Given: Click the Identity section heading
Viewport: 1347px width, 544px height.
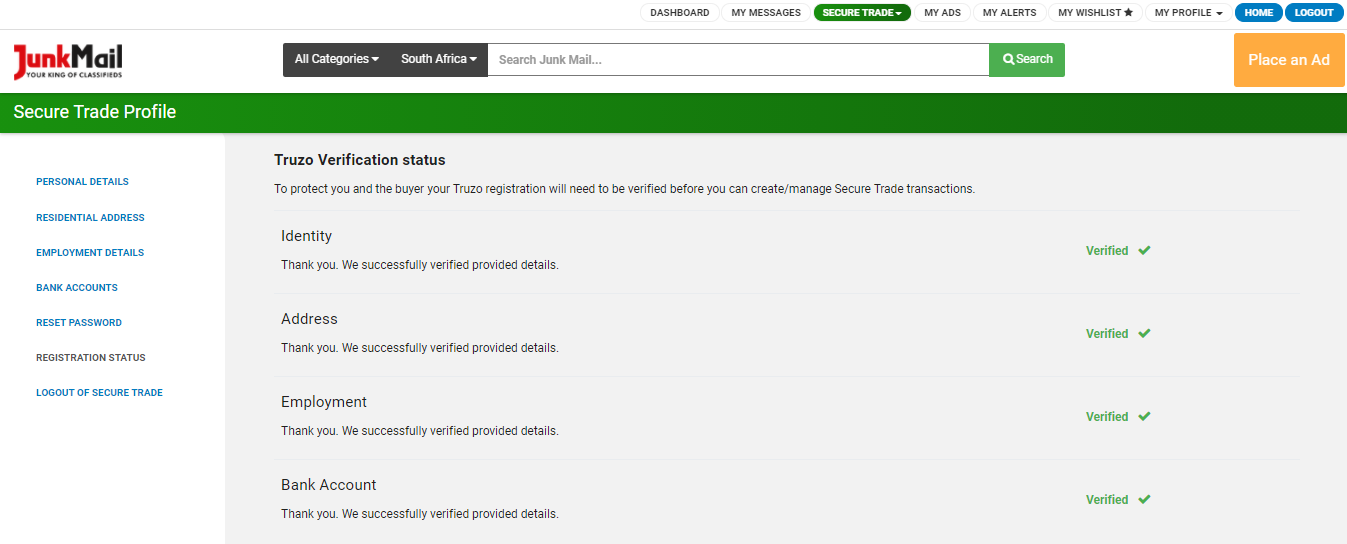Looking at the screenshot, I should [x=306, y=237].
